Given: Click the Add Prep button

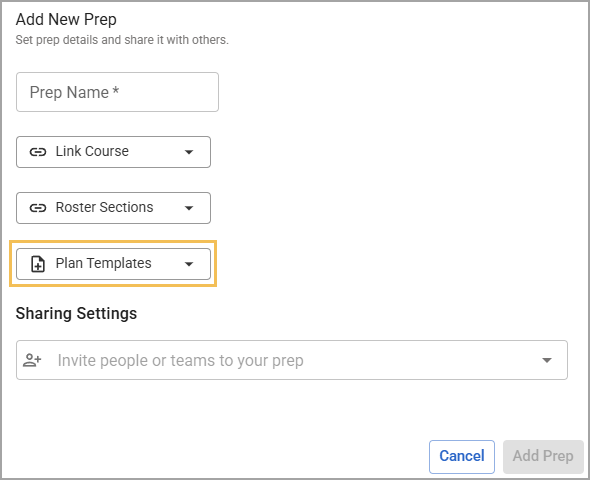Looking at the screenshot, I should click(543, 457).
